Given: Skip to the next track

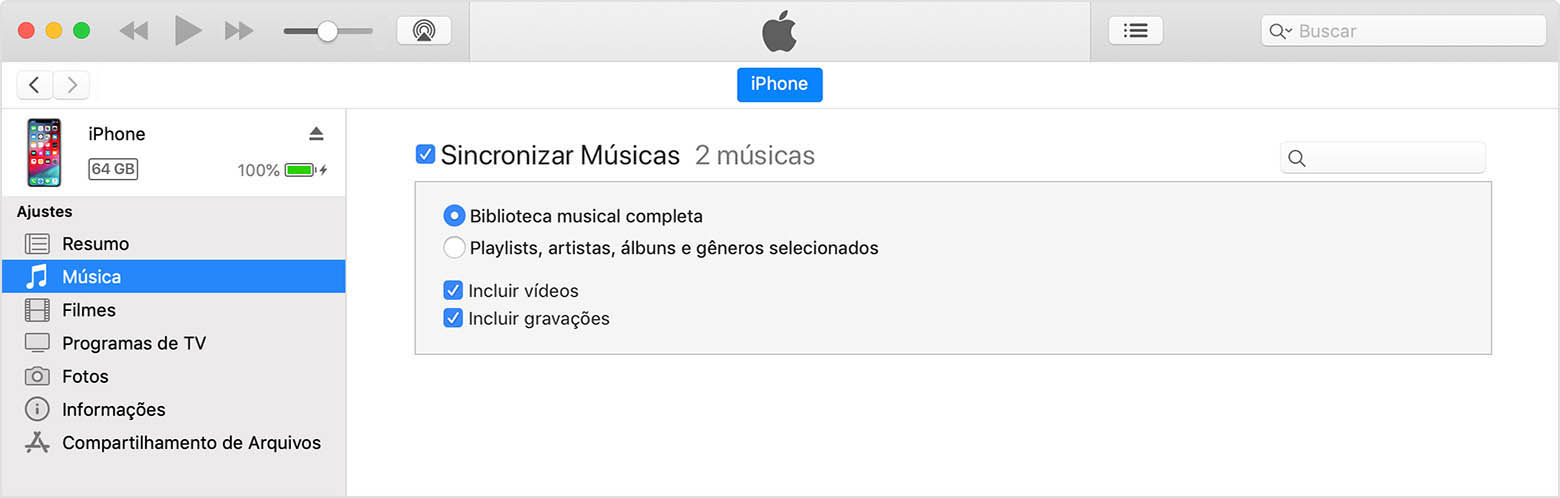Looking at the screenshot, I should [x=239, y=31].
